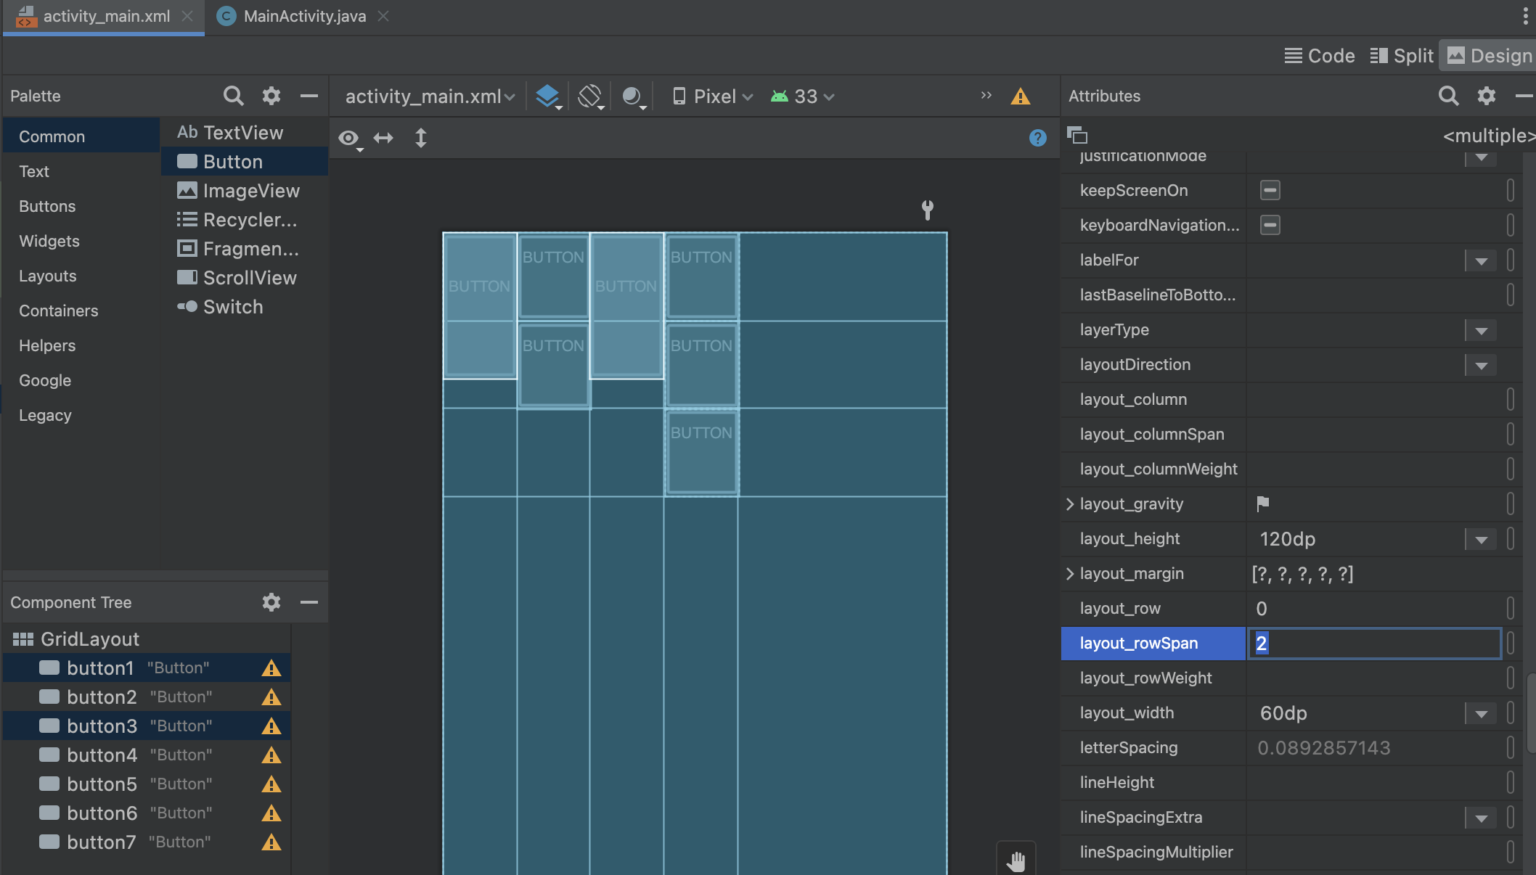Image resolution: width=1536 pixels, height=875 pixels.
Task: Open the Pixel device dropdown
Action: pos(712,96)
